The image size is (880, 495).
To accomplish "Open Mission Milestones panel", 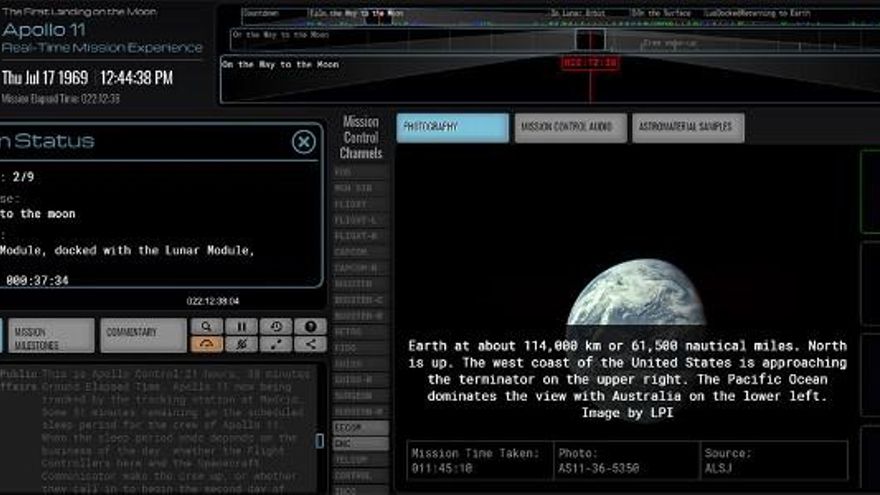I will 51,336.
